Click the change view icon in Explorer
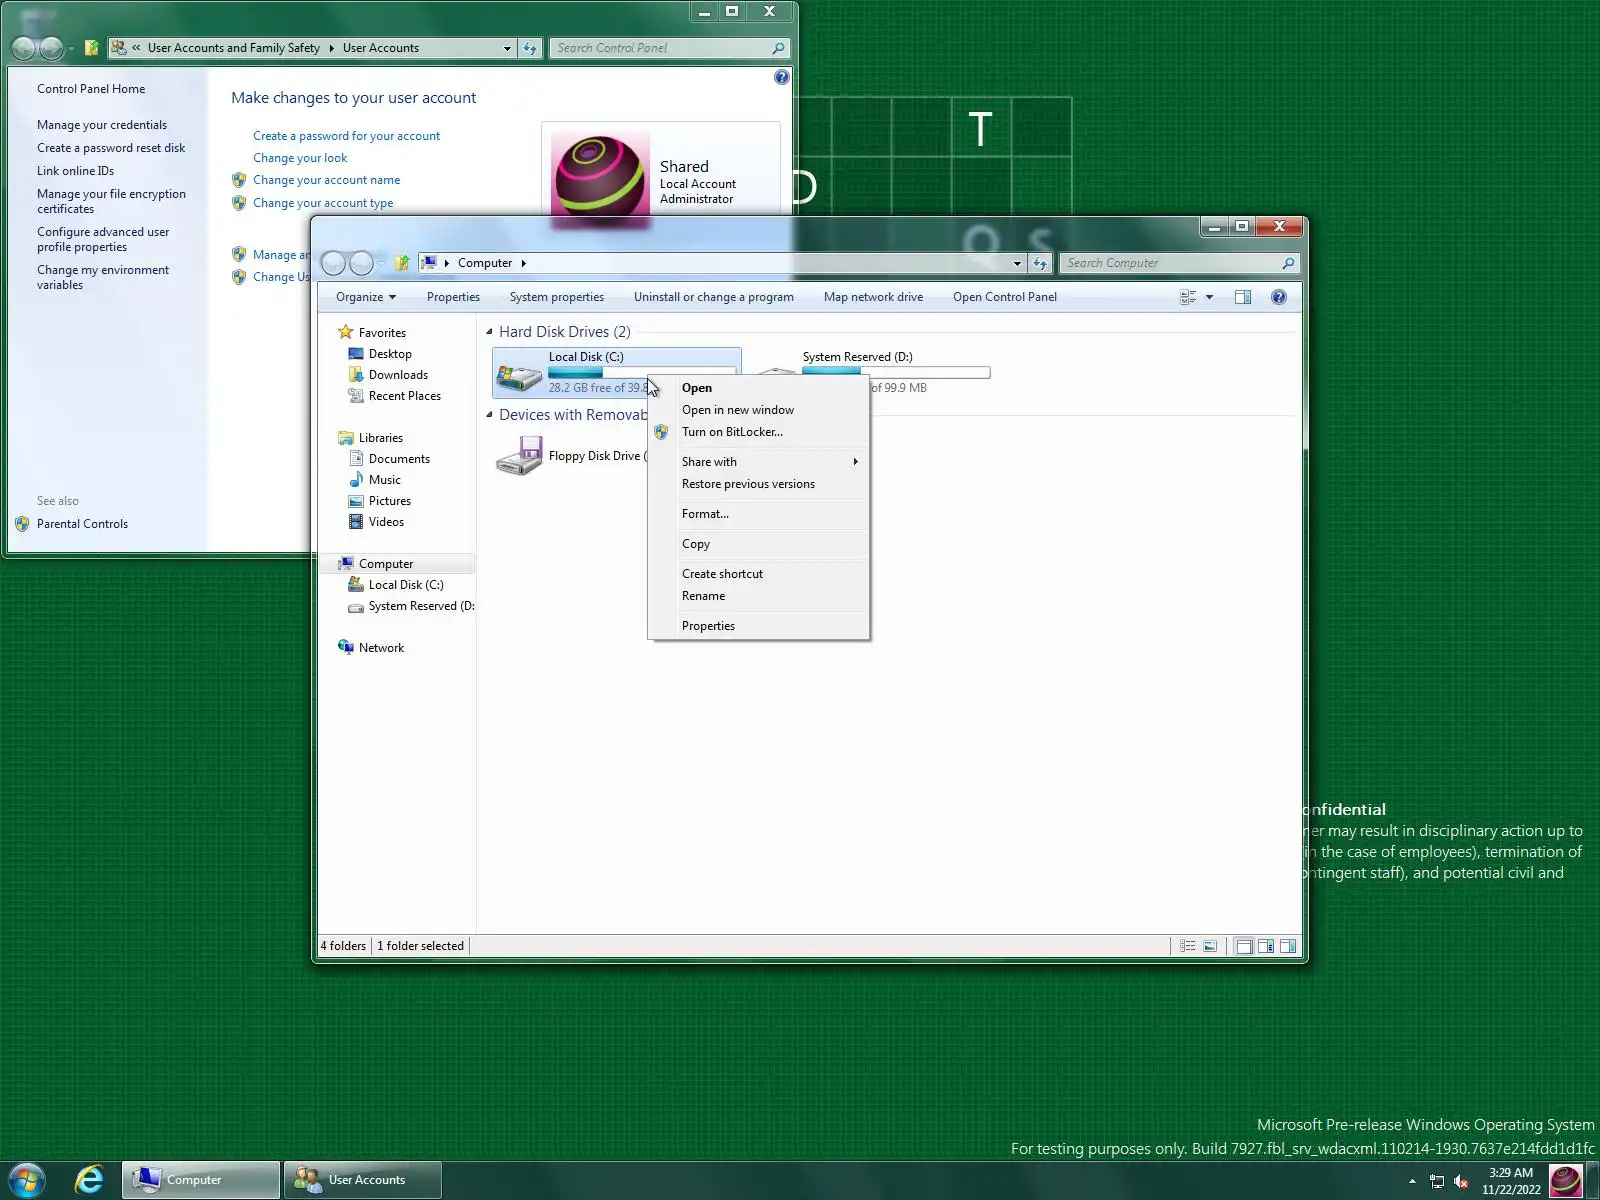This screenshot has height=1200, width=1600. (x=1188, y=297)
